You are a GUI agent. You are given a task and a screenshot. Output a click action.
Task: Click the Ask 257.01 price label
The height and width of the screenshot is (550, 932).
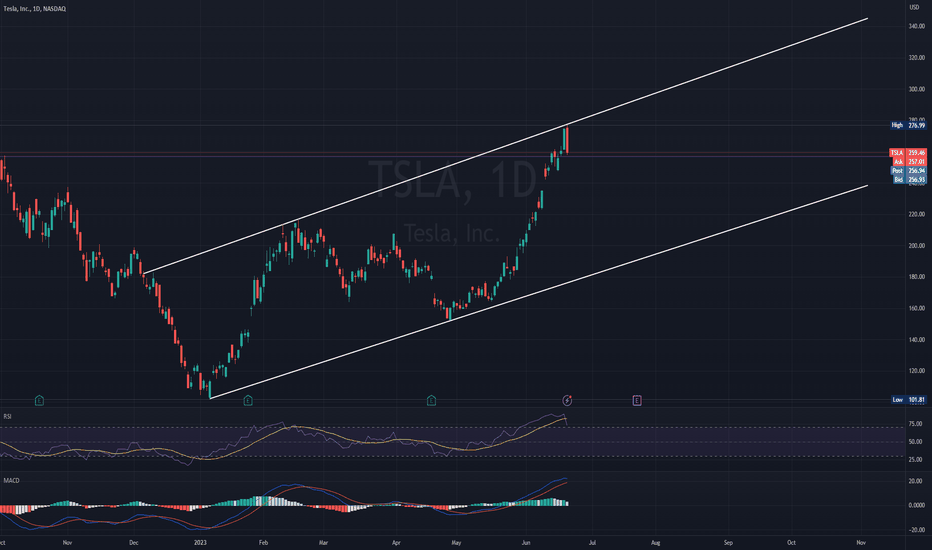909,162
